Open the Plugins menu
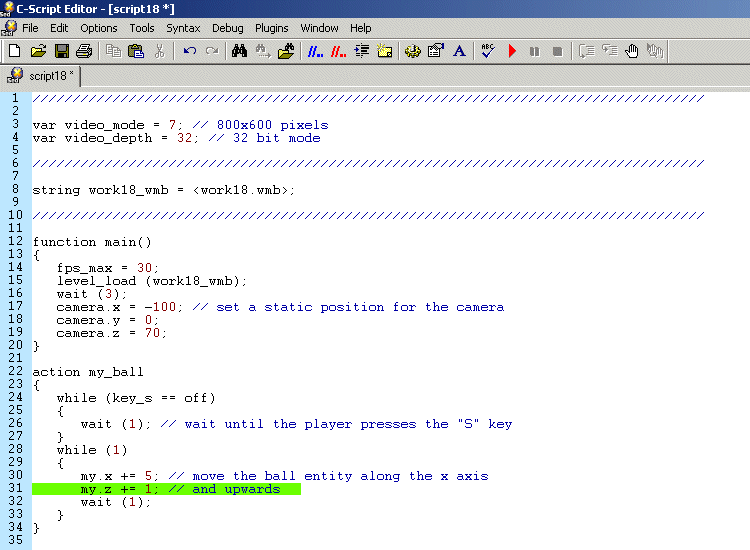The width and height of the screenshot is (750, 550). (271, 28)
